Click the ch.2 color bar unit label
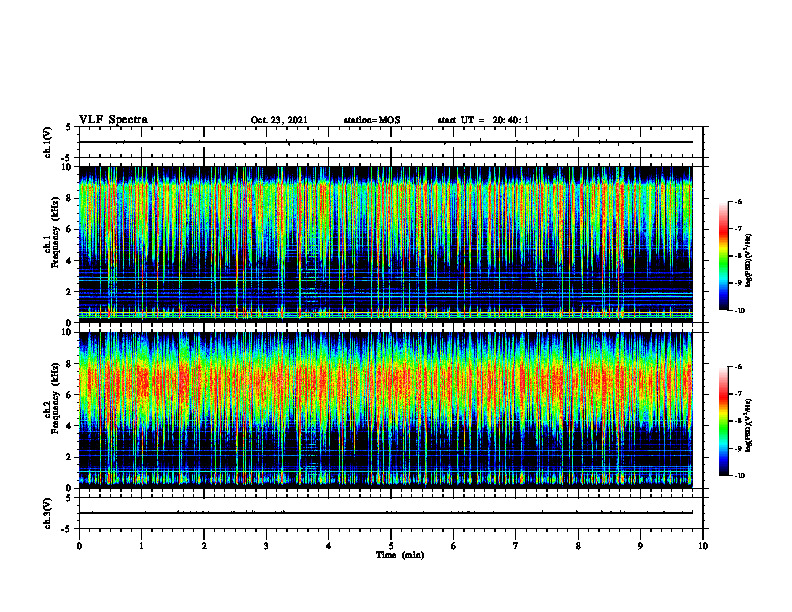Screen dimensions: 792x612 [749, 425]
